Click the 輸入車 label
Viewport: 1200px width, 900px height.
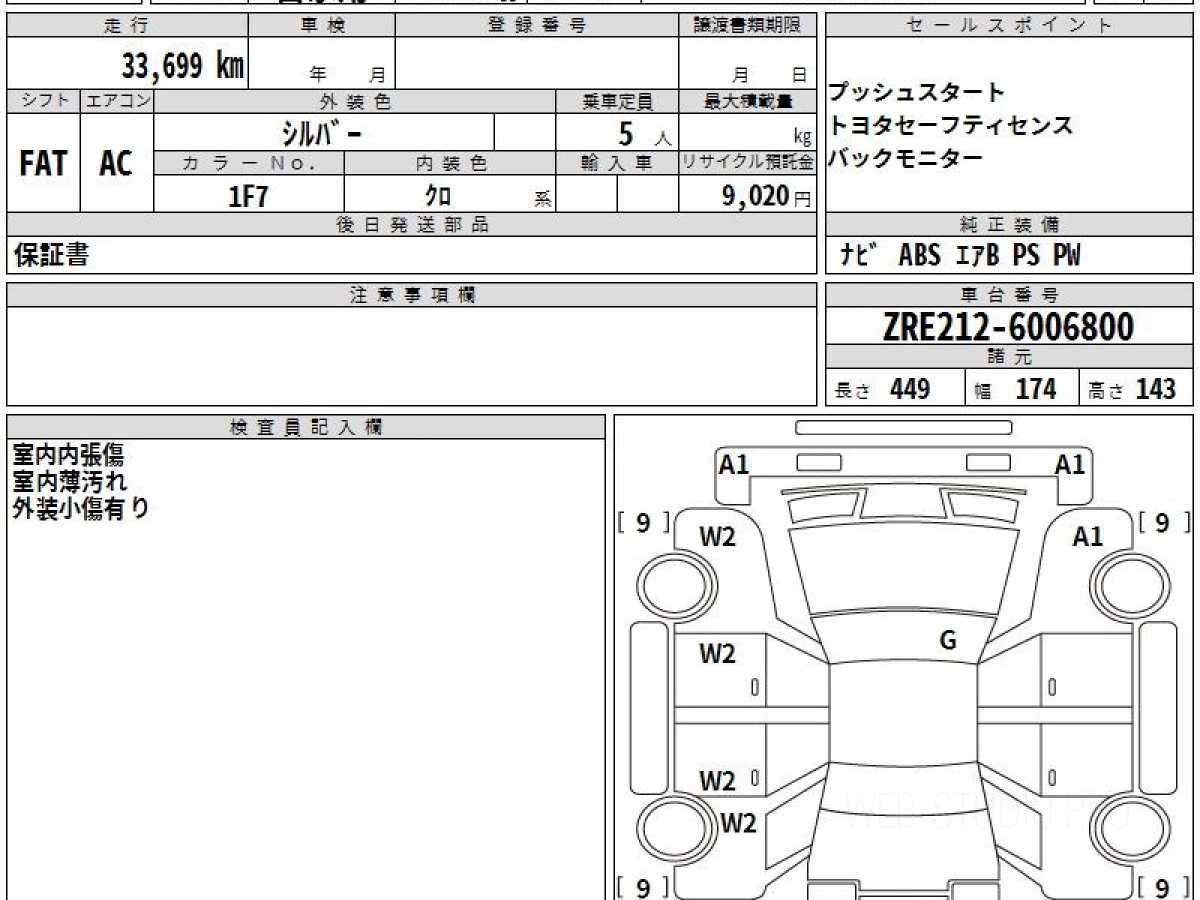pos(617,163)
